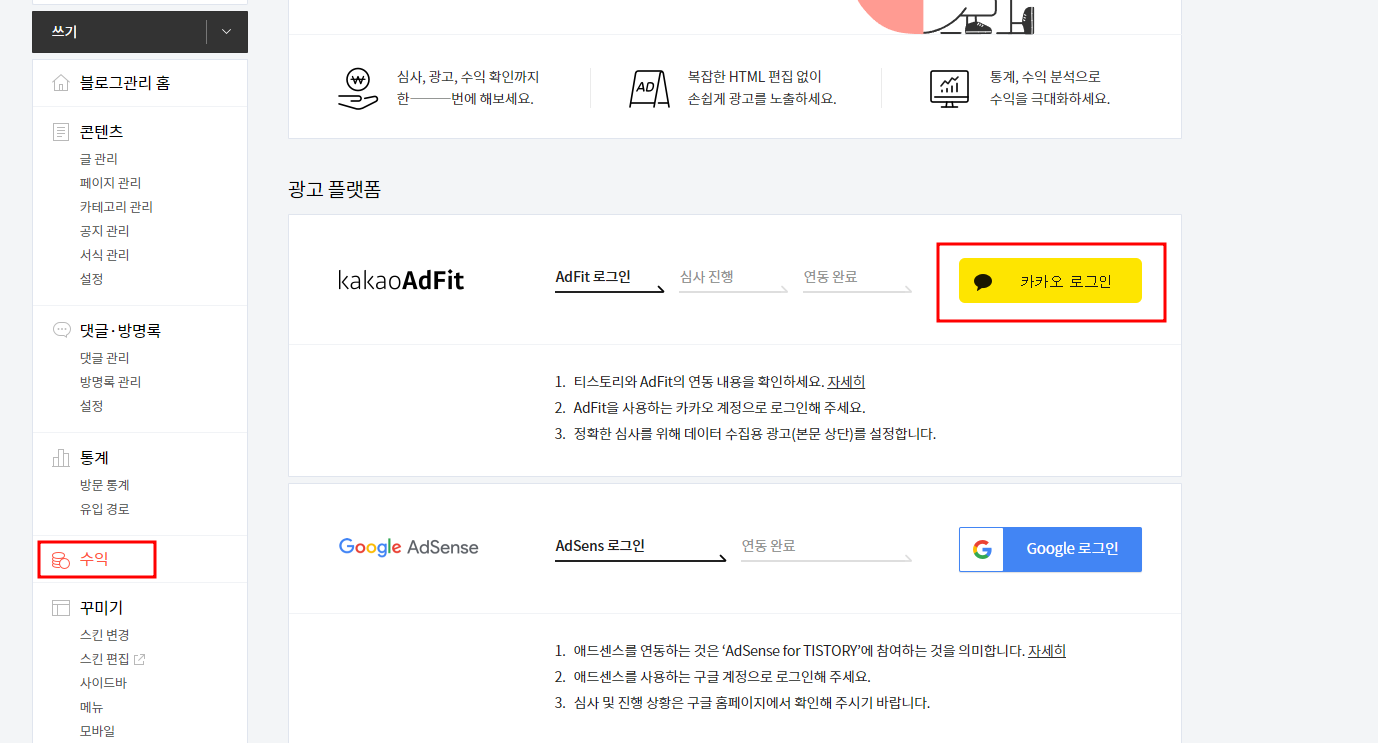Open the 자세히 link for AdFit
This screenshot has width=1378, height=743.
846,382
